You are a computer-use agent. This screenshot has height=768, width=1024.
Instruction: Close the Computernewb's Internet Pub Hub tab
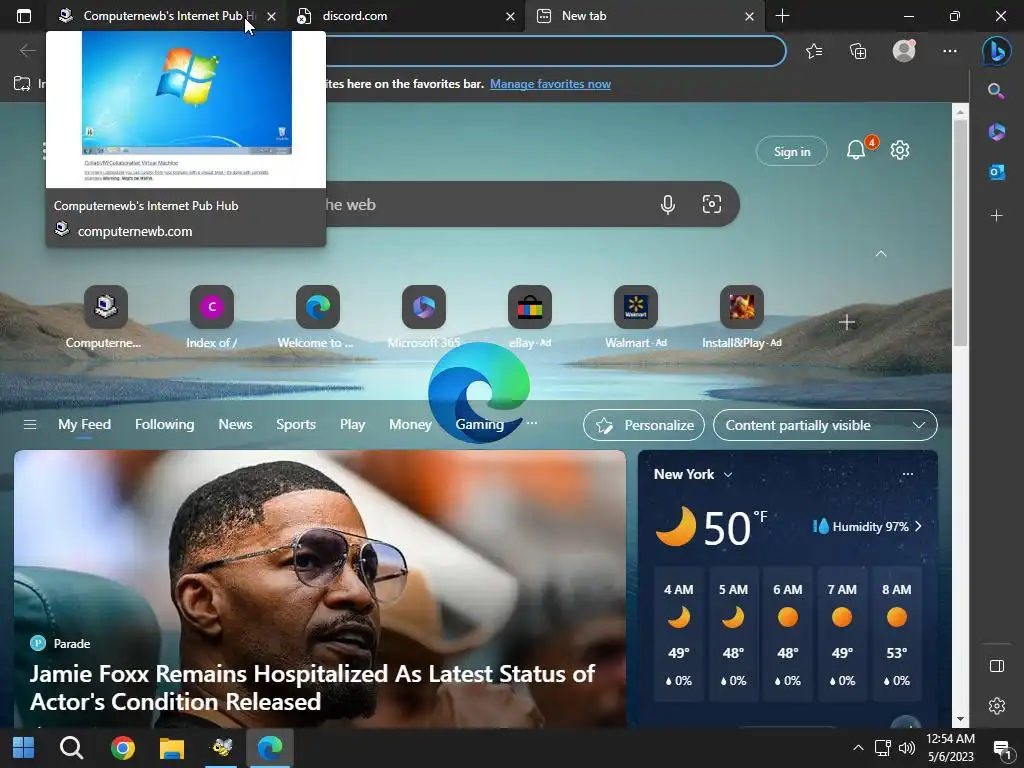[x=271, y=16]
